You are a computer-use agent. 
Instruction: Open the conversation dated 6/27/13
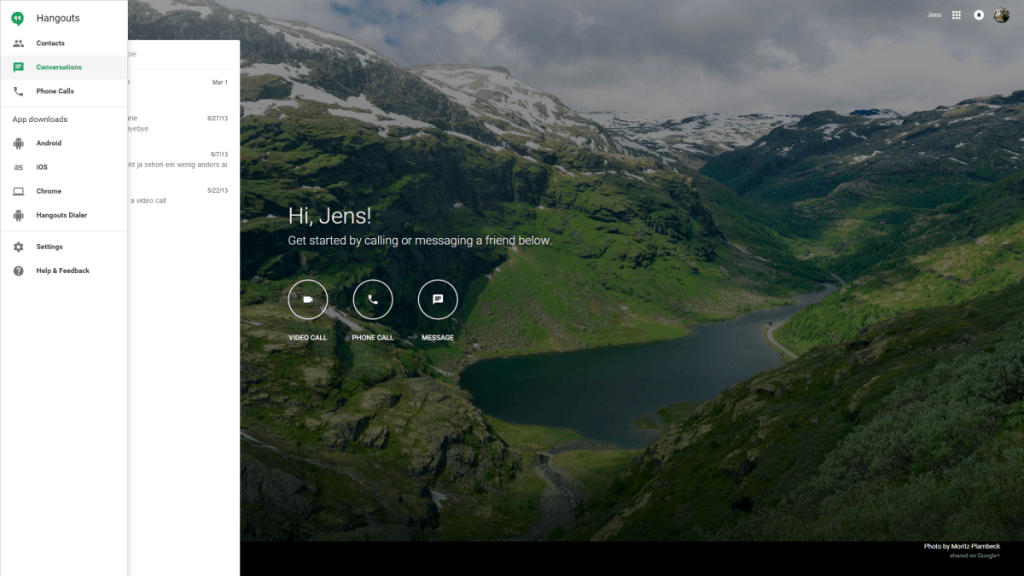coord(183,123)
